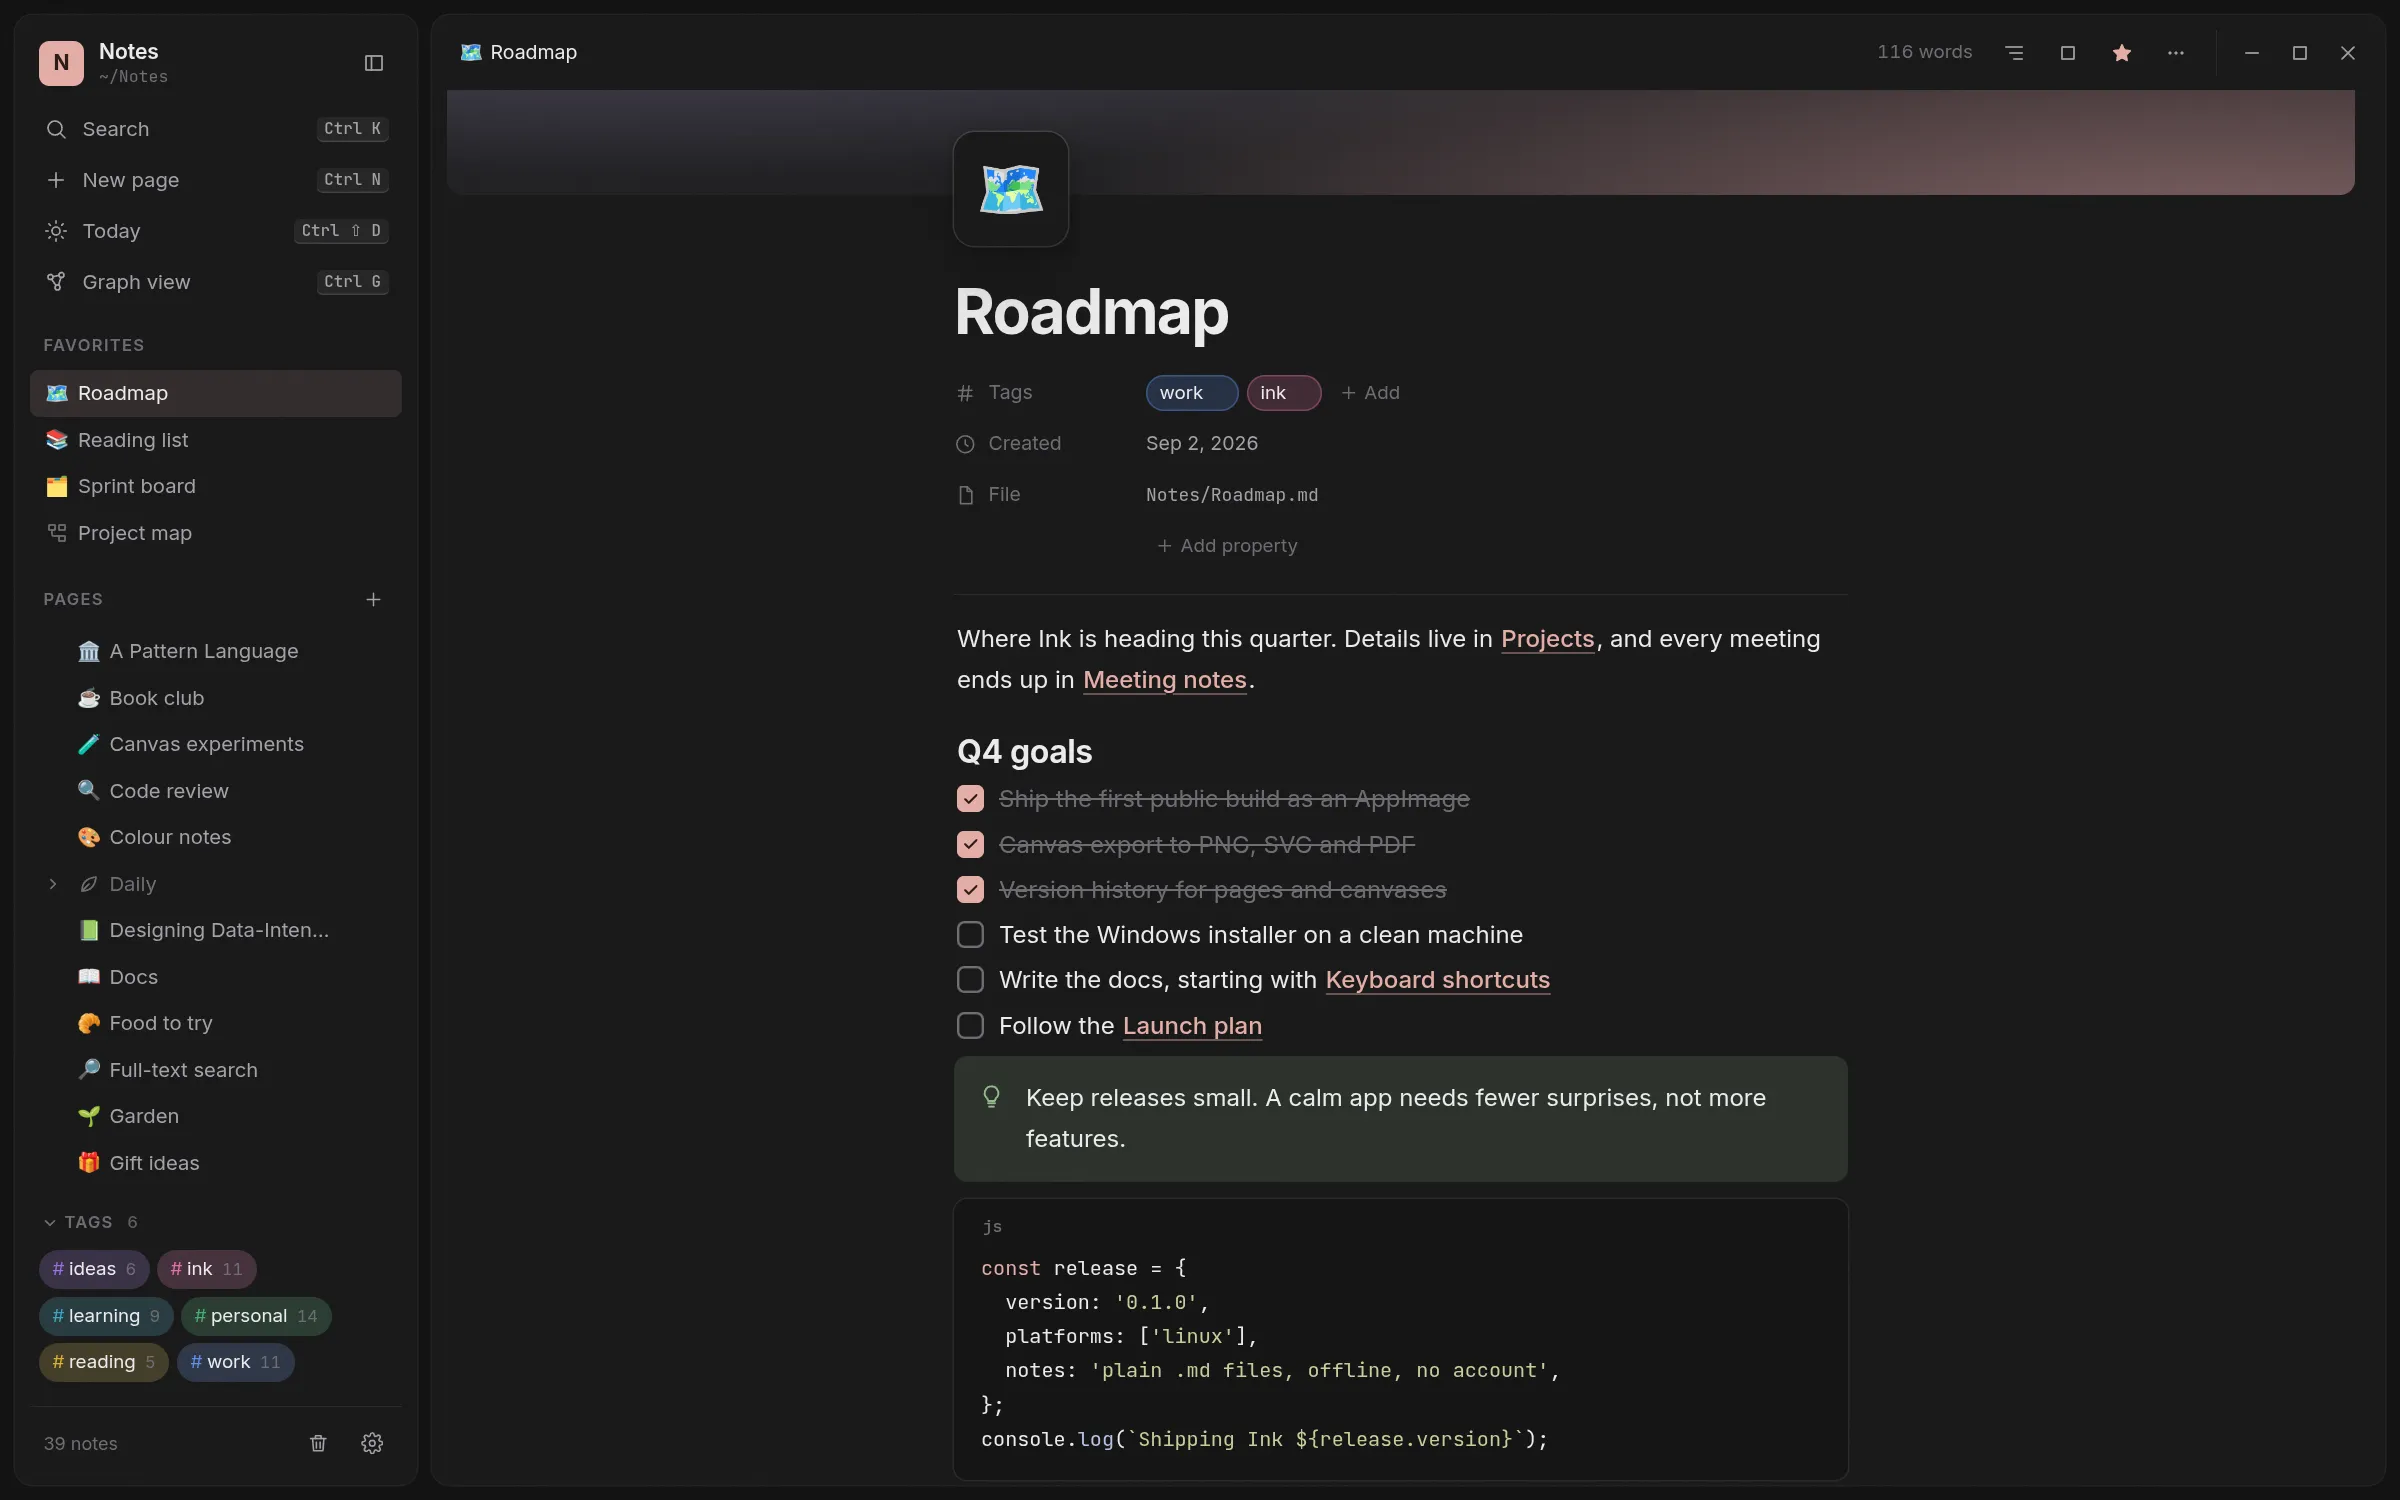Click the magnifier icon next to Search
This screenshot has height=1500, width=2400.
point(56,129)
